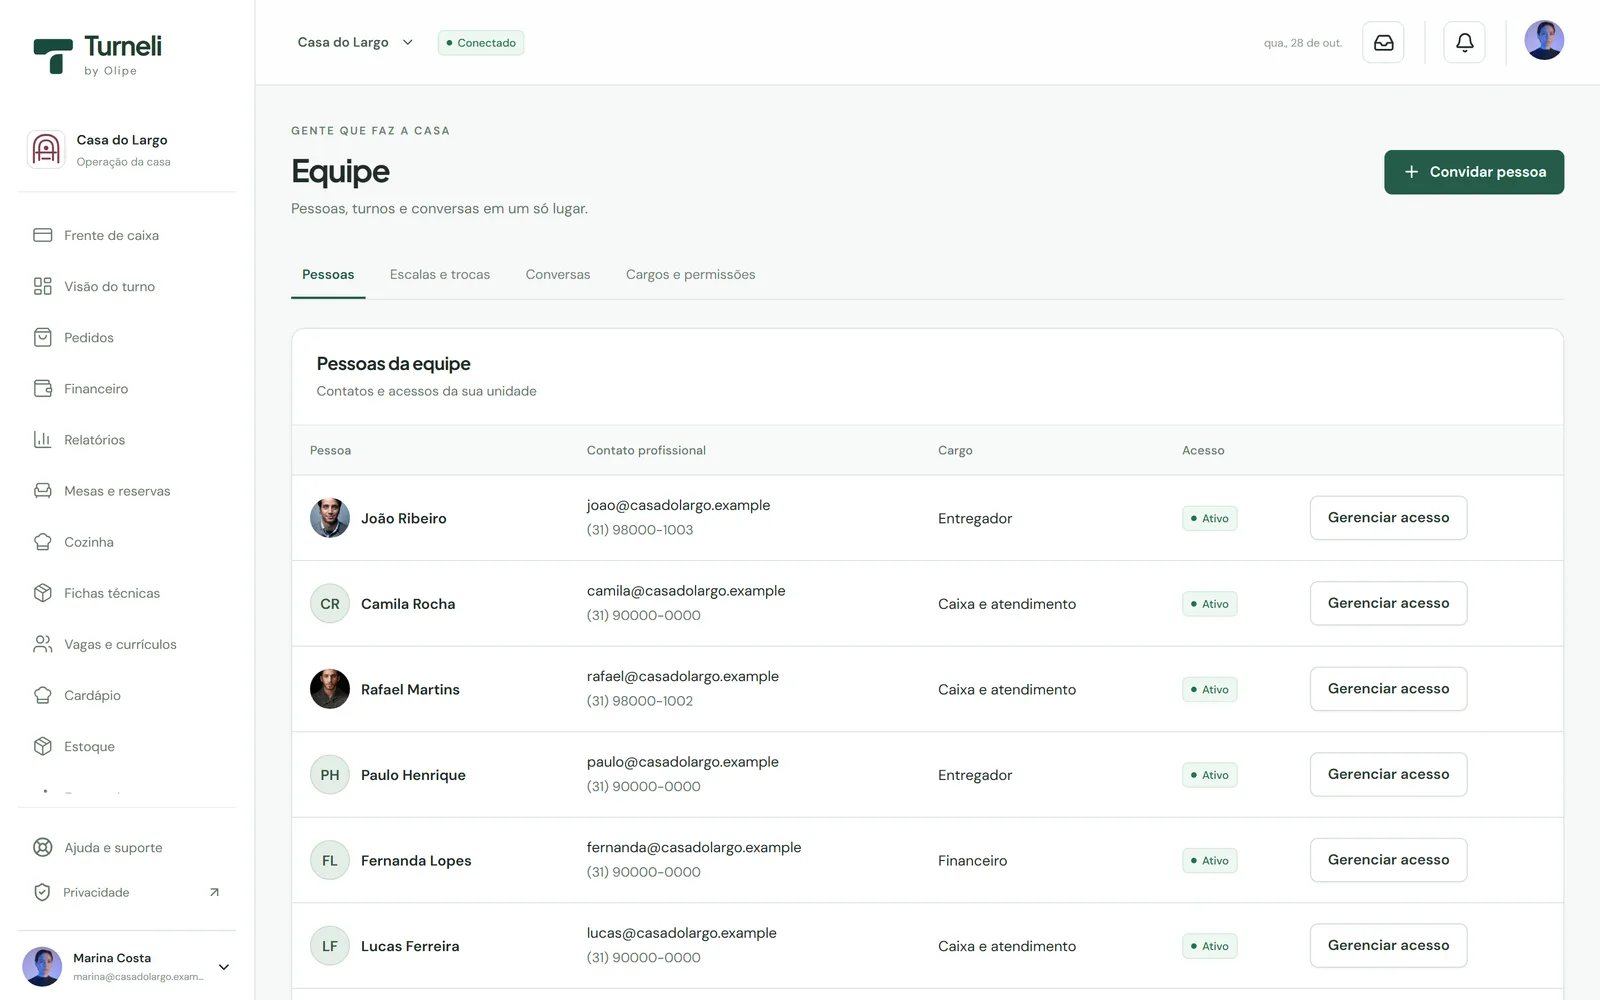Click the Ajuda e suporte lifebuoy icon
This screenshot has height=1000, width=1600.
(x=43, y=847)
